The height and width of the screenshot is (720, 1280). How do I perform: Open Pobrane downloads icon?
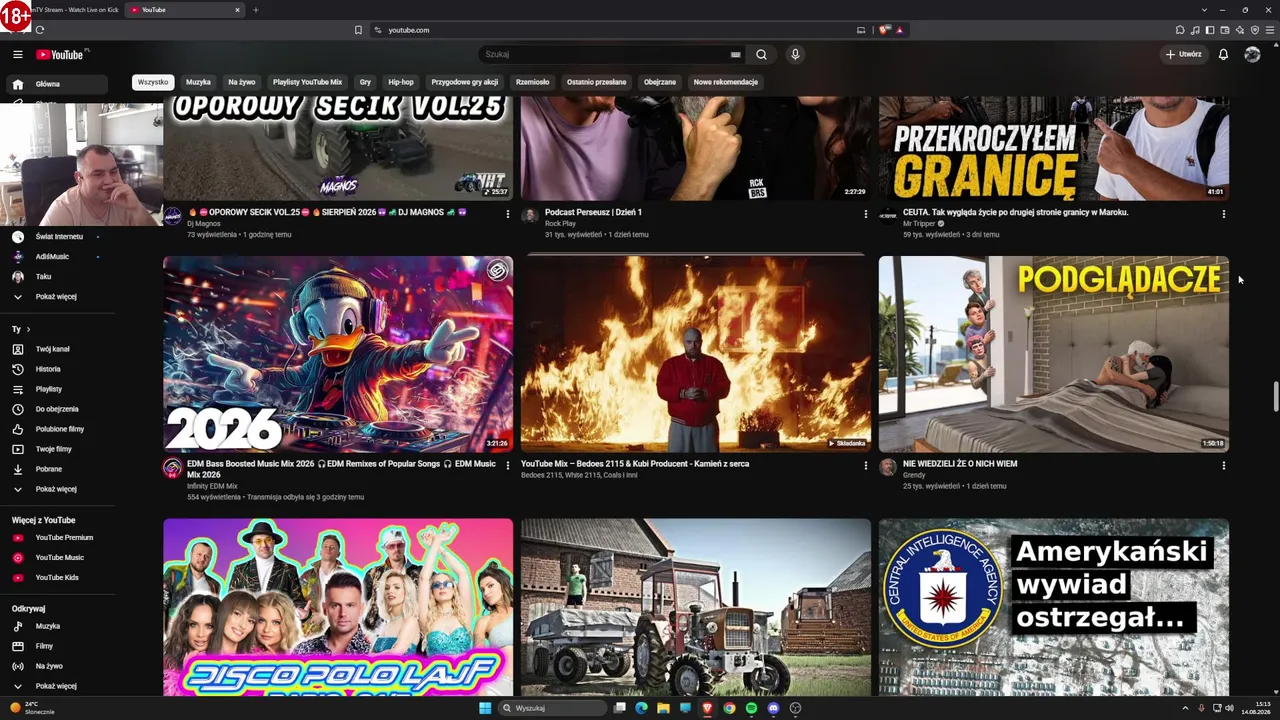click(x=18, y=469)
